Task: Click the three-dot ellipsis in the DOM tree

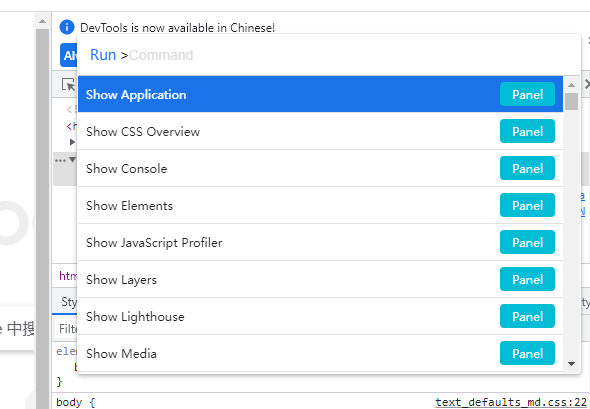Action: (x=60, y=160)
